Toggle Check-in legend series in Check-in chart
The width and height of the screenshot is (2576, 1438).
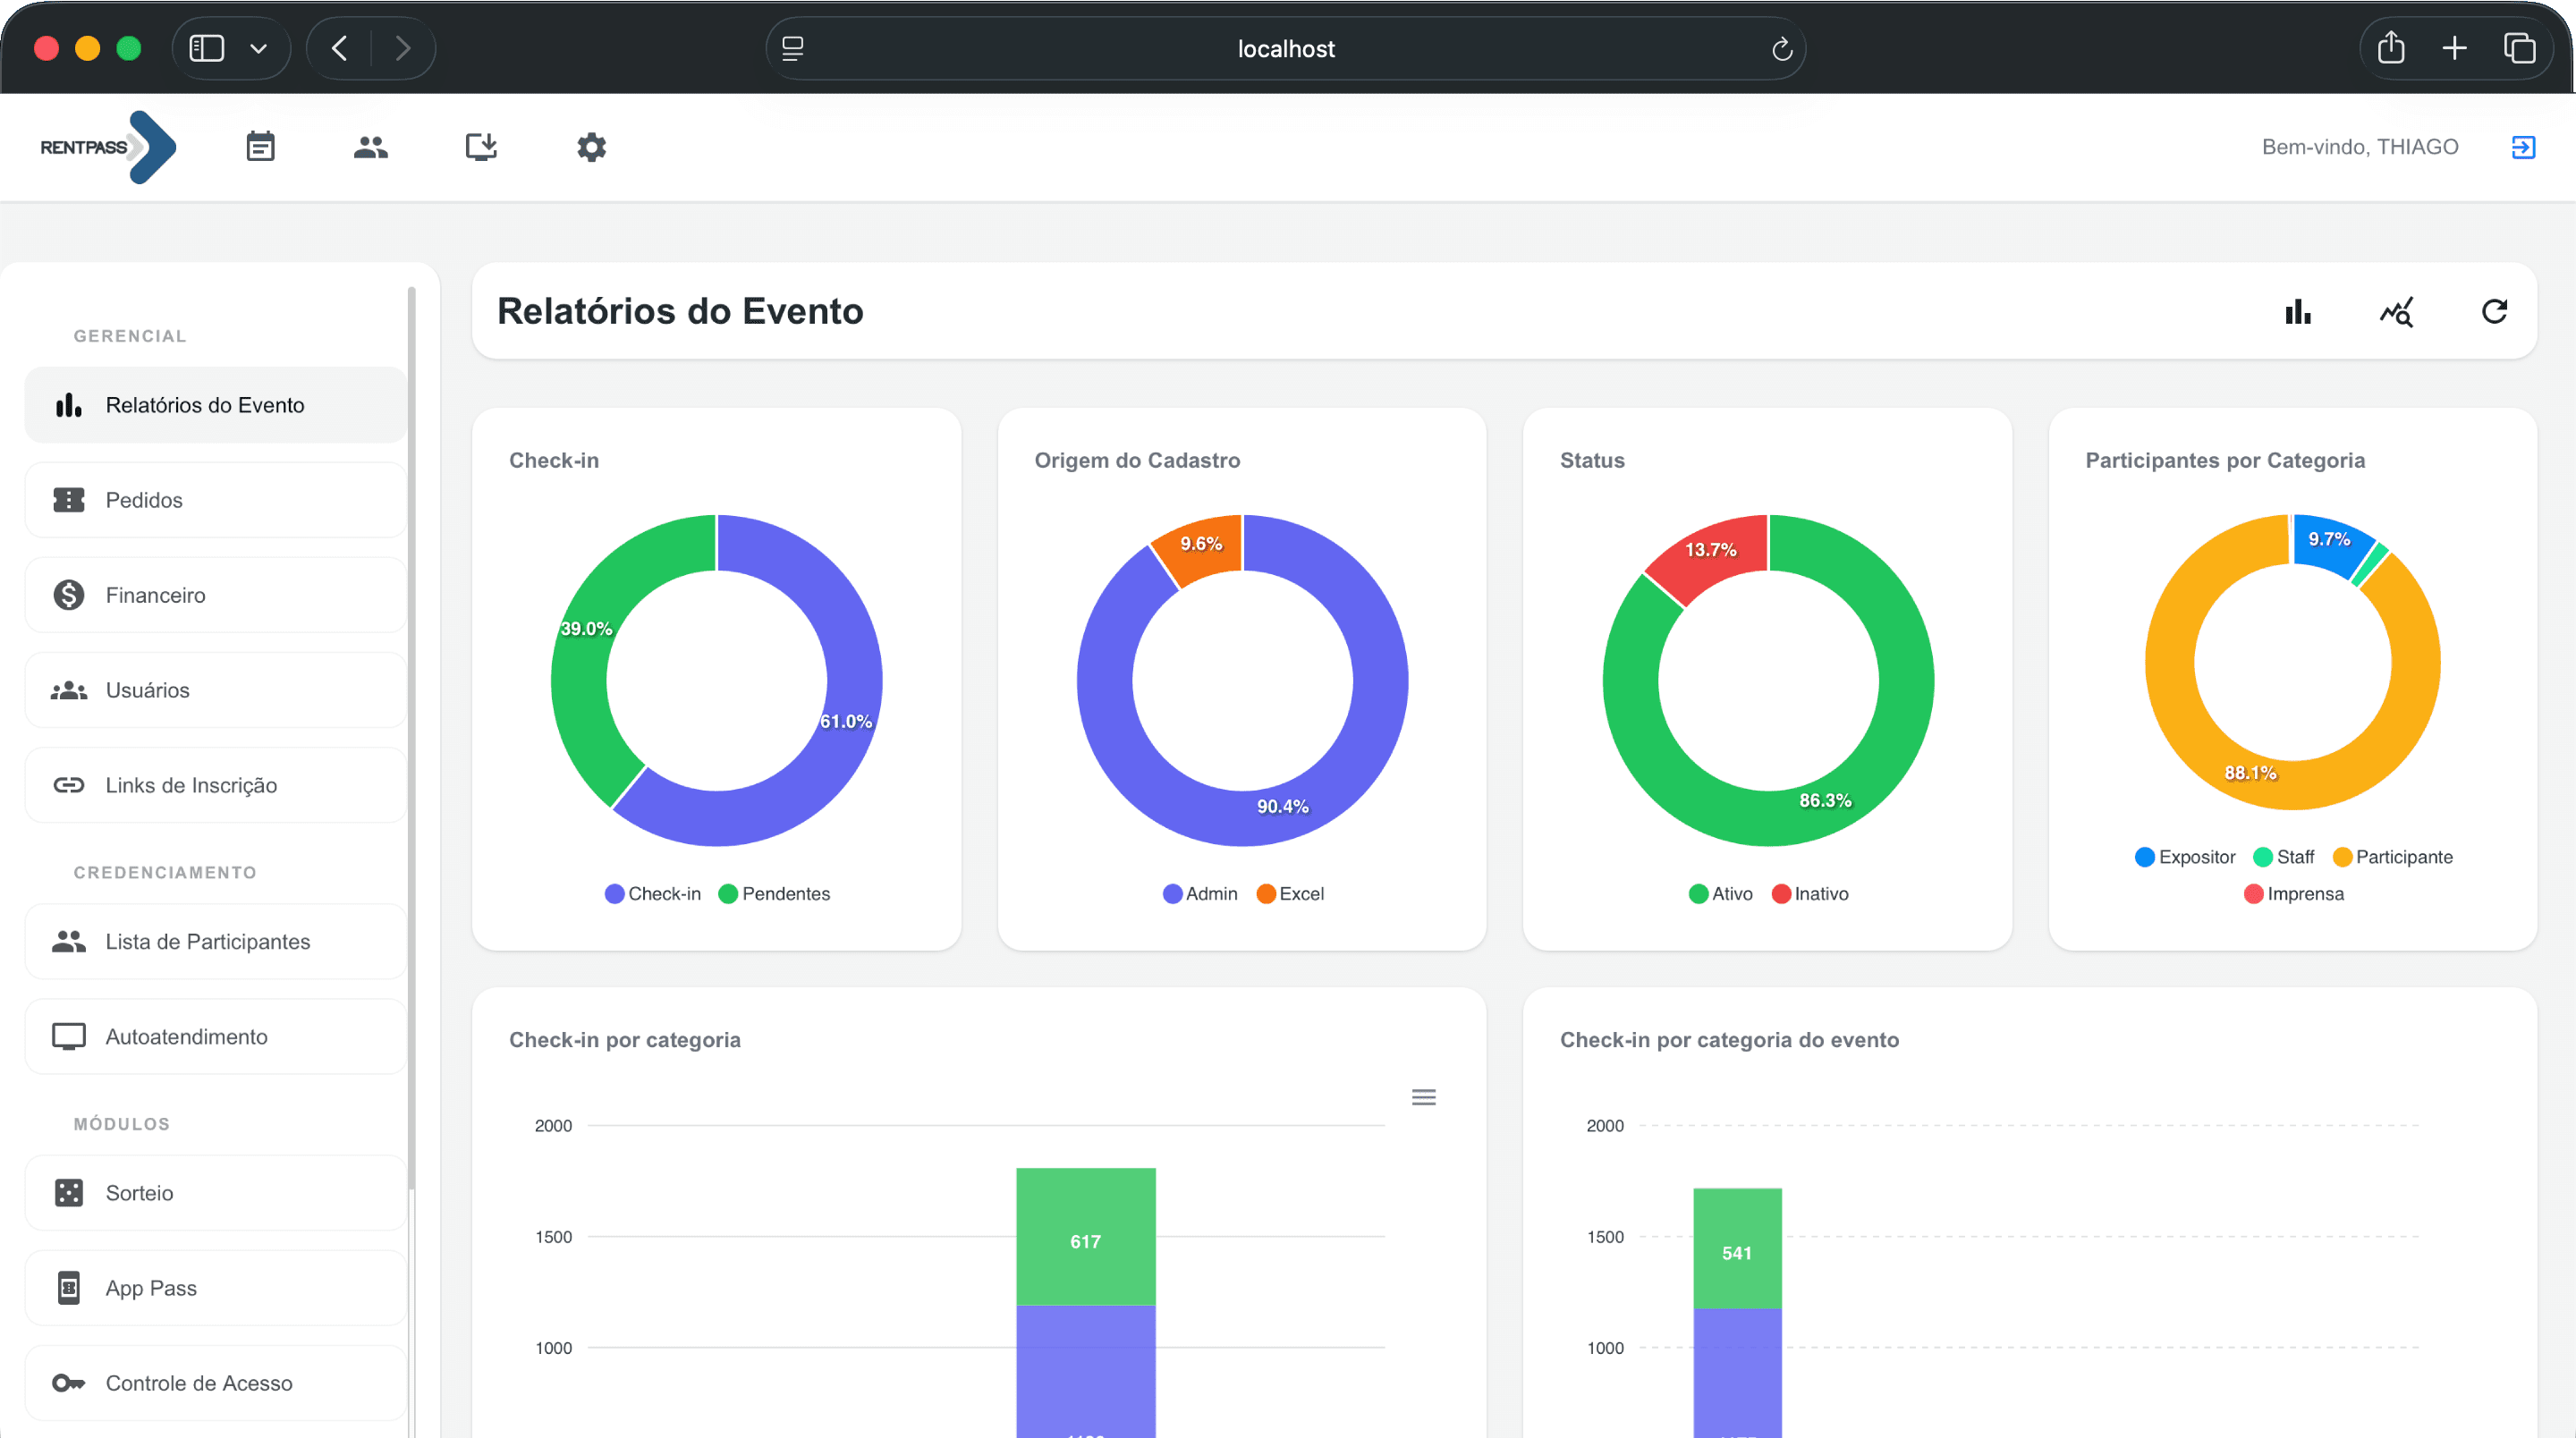pyautogui.click(x=653, y=893)
